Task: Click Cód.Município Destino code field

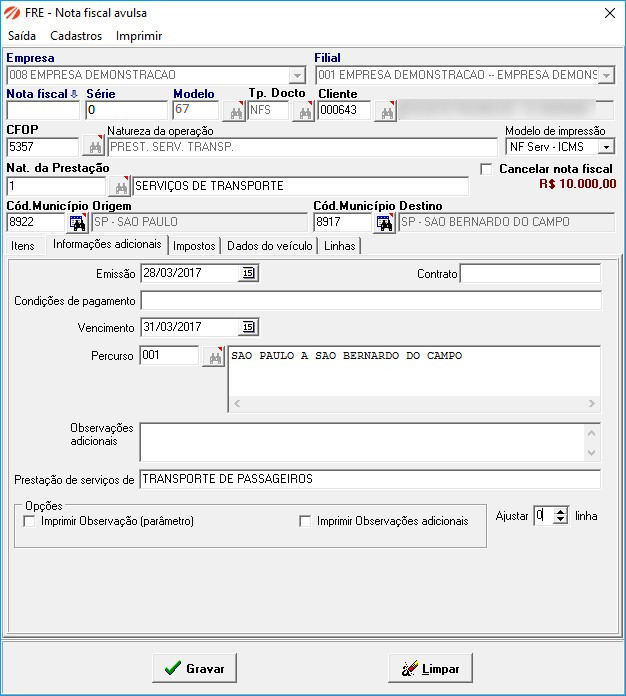Action: [343, 222]
